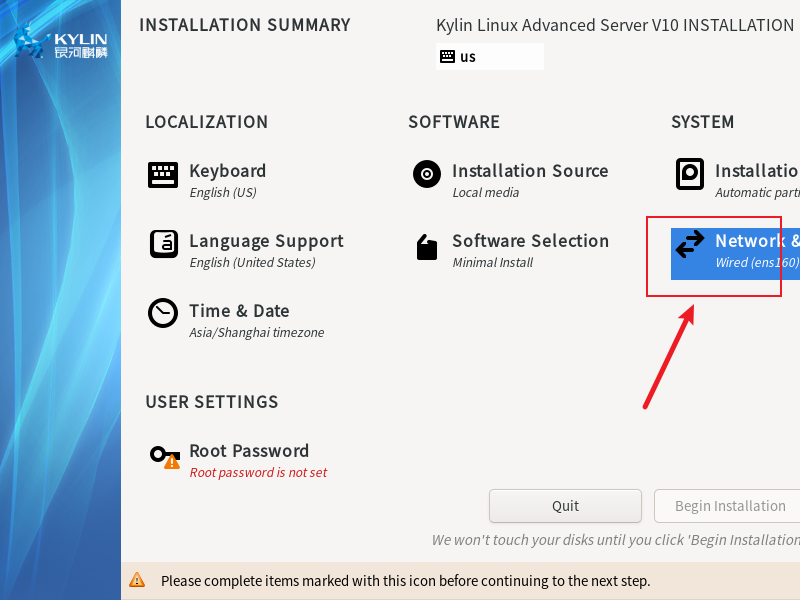Click the Kylin logo in sidebar
The width and height of the screenshot is (800, 600).
60,42
